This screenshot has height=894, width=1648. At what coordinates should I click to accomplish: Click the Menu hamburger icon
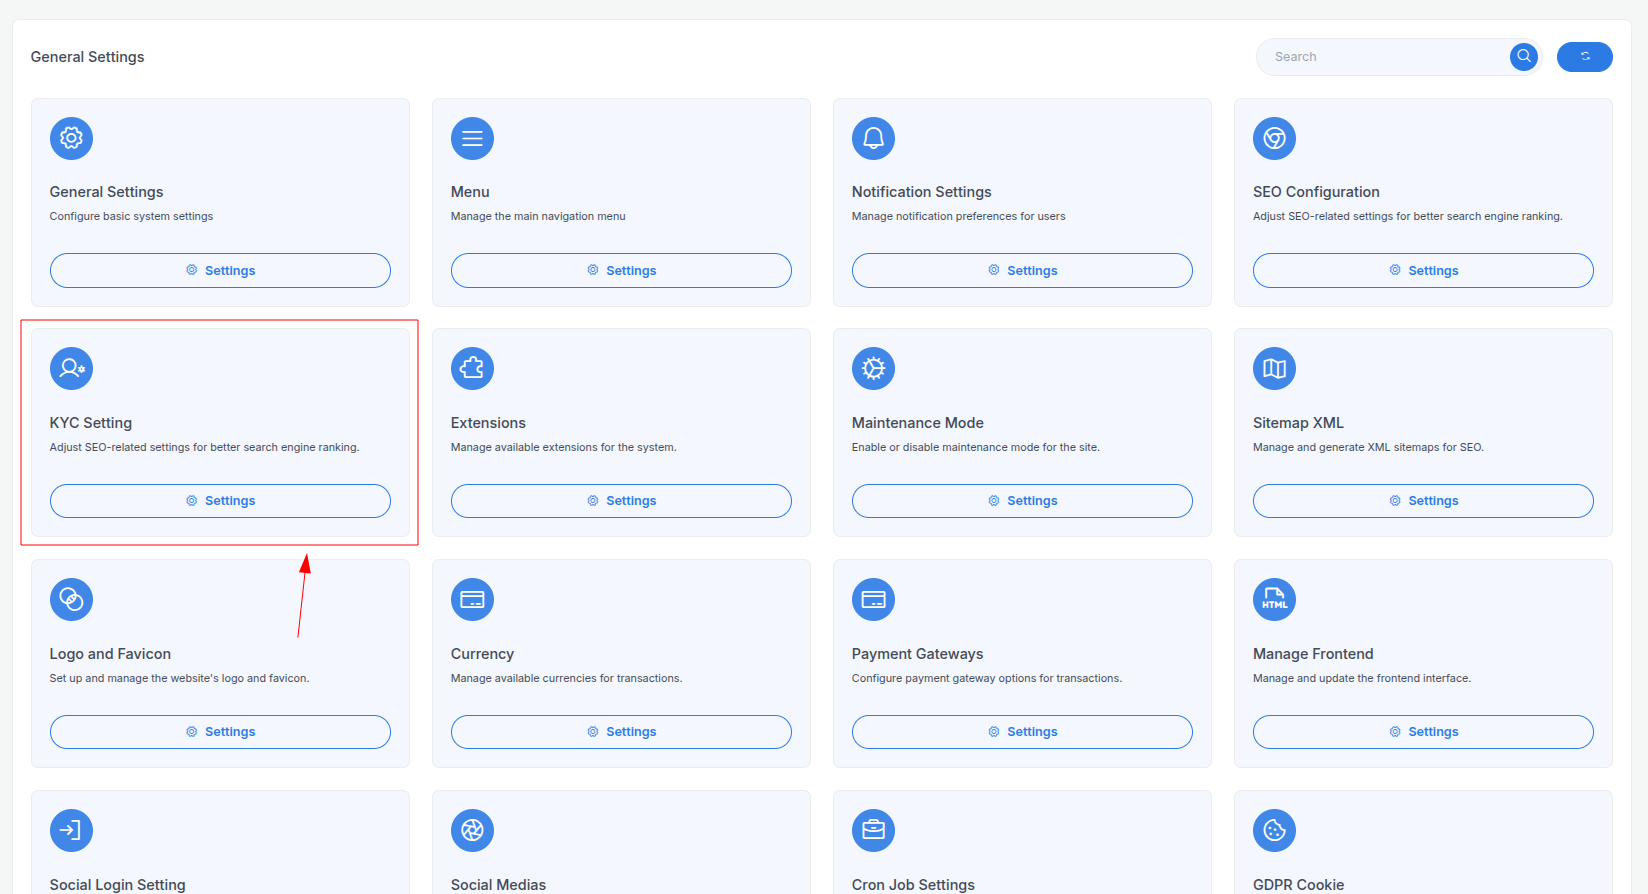472,138
